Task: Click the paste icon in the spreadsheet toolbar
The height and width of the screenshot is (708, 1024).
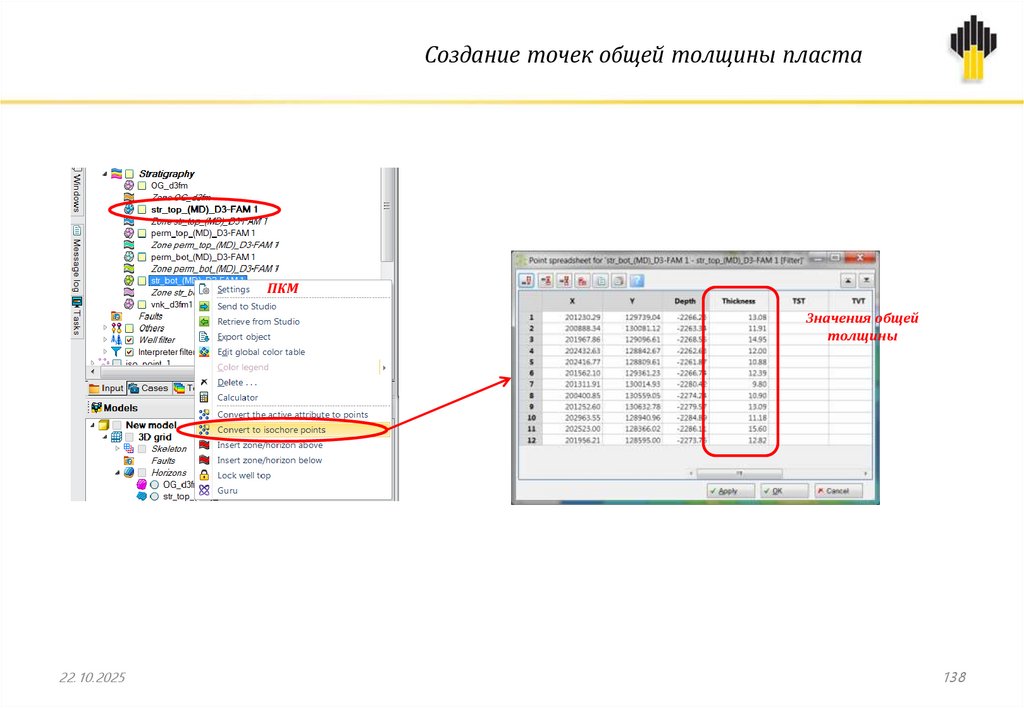Action: (x=619, y=281)
